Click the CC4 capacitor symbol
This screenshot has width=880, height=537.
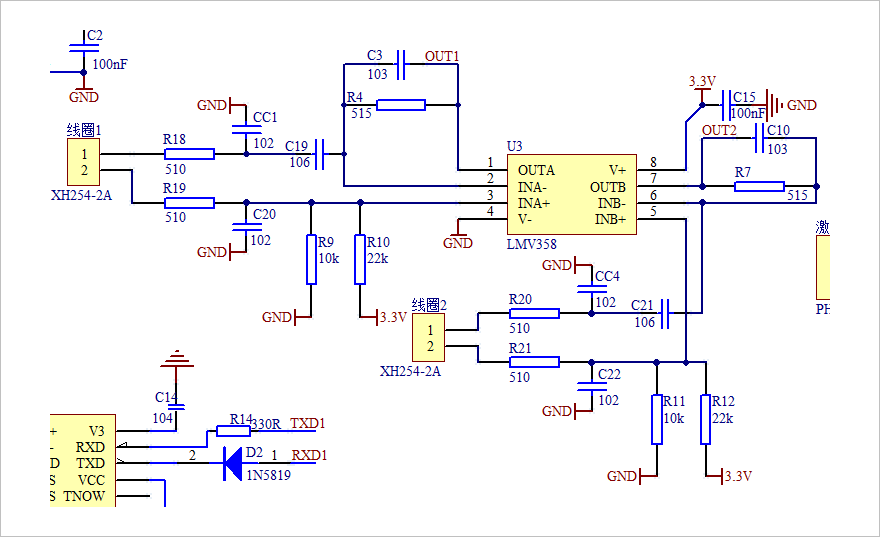coord(592,289)
